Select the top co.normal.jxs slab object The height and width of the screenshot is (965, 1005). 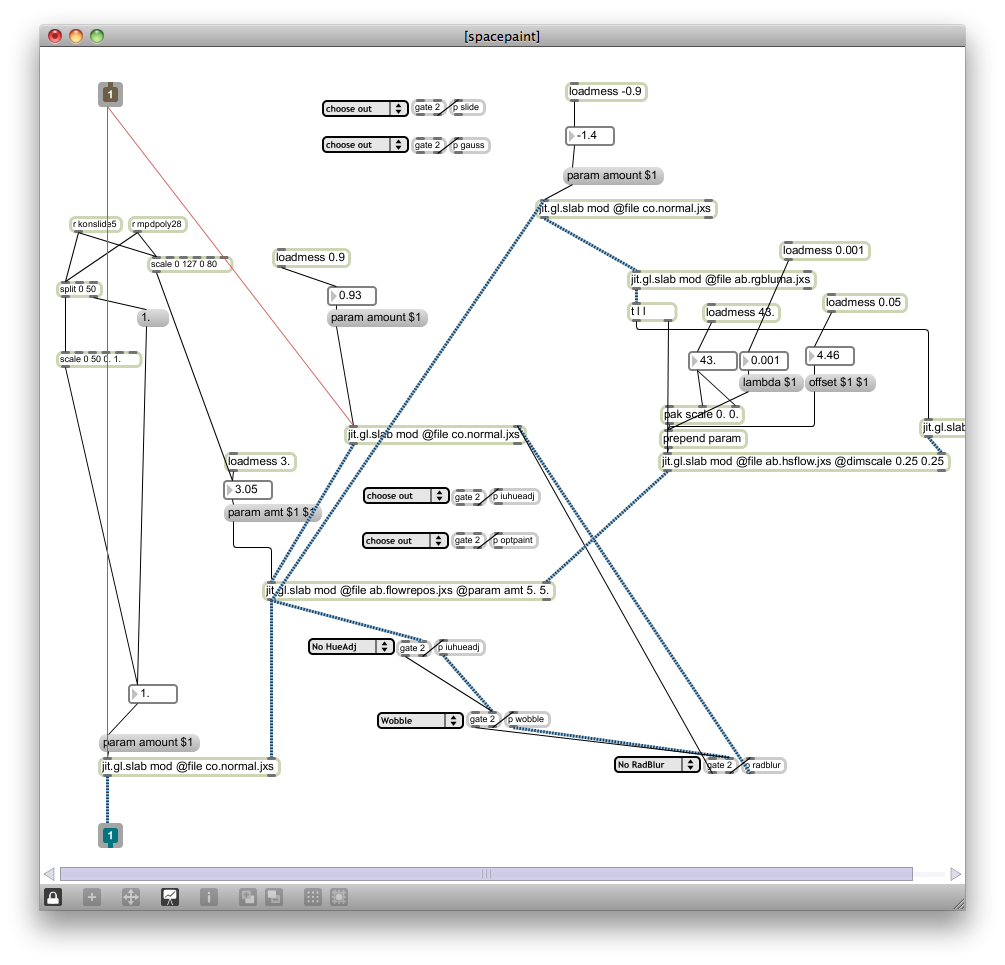[626, 209]
